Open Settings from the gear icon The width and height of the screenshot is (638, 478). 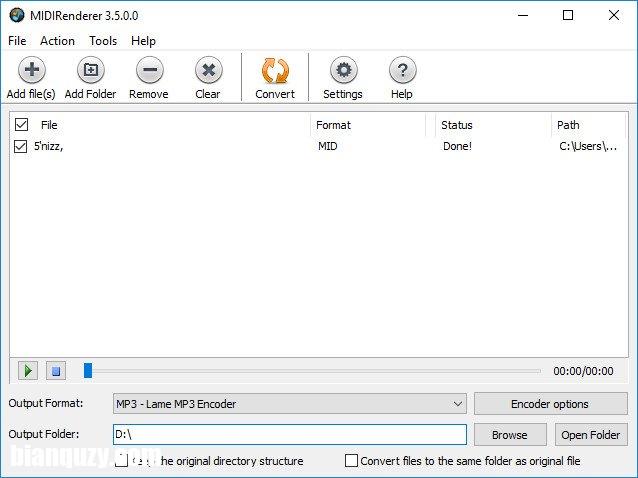[x=343, y=70]
